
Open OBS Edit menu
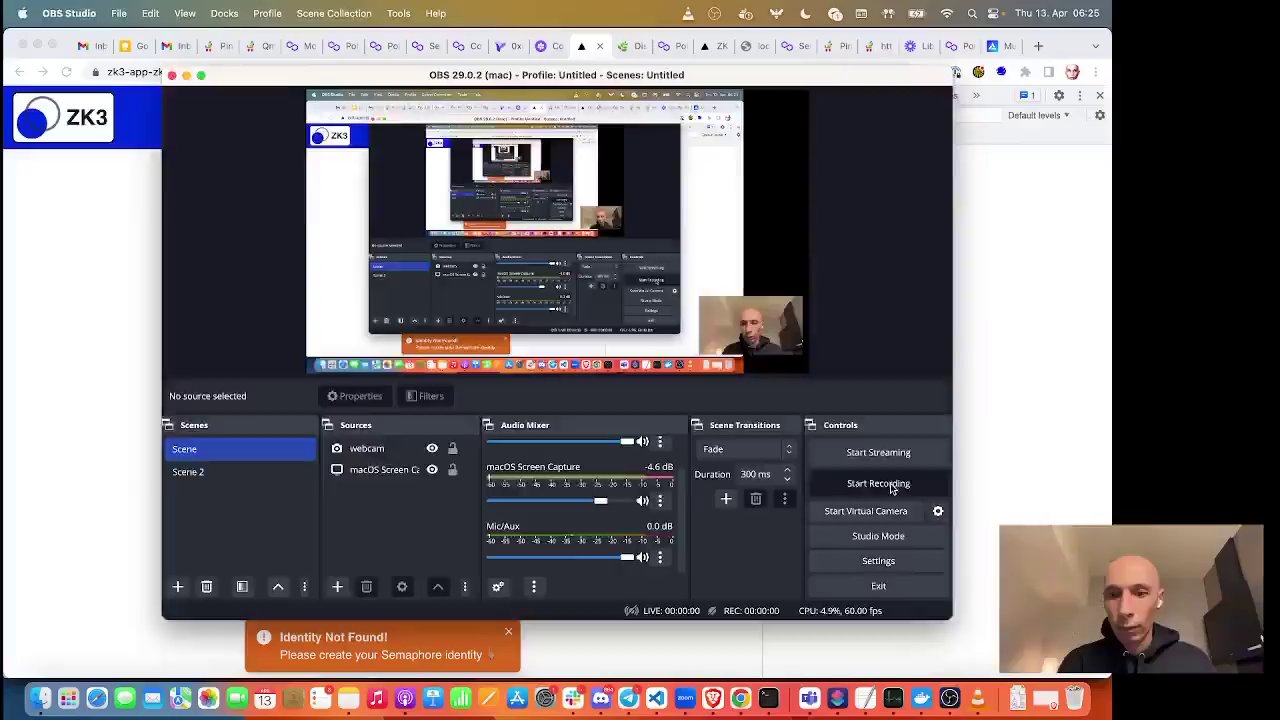150,13
